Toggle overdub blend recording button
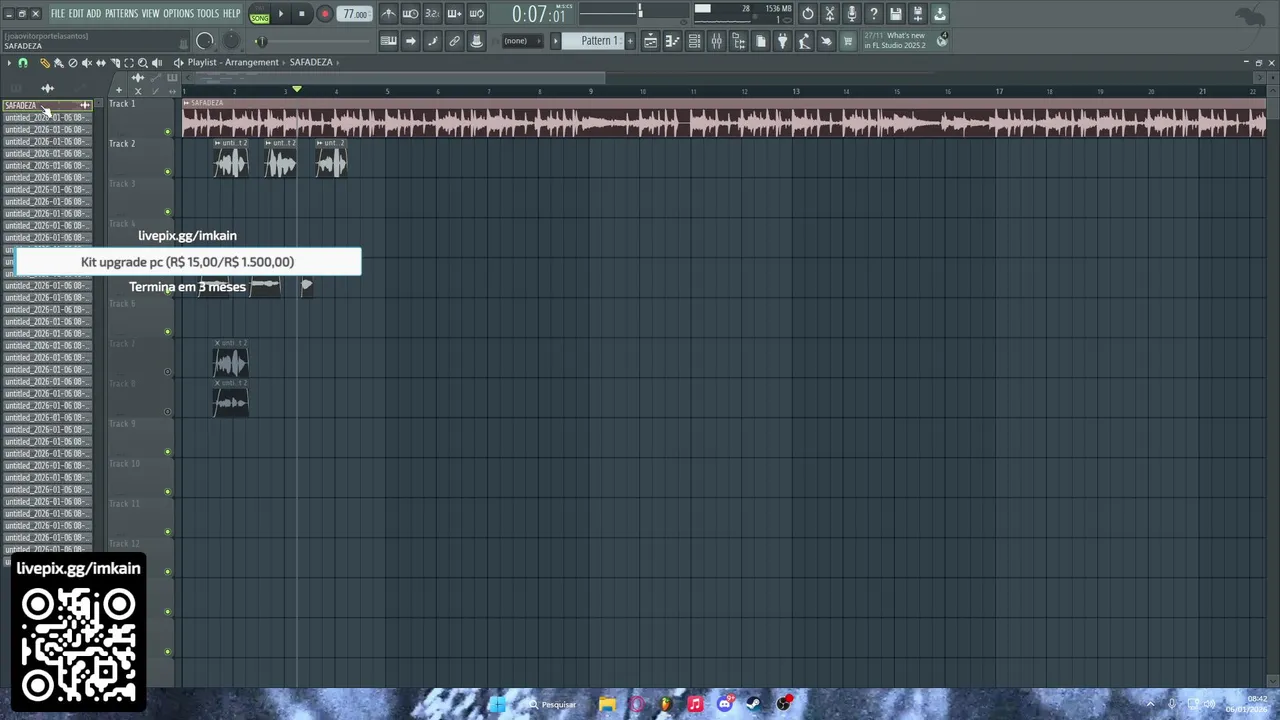The width and height of the screenshot is (1280, 720). click(454, 14)
